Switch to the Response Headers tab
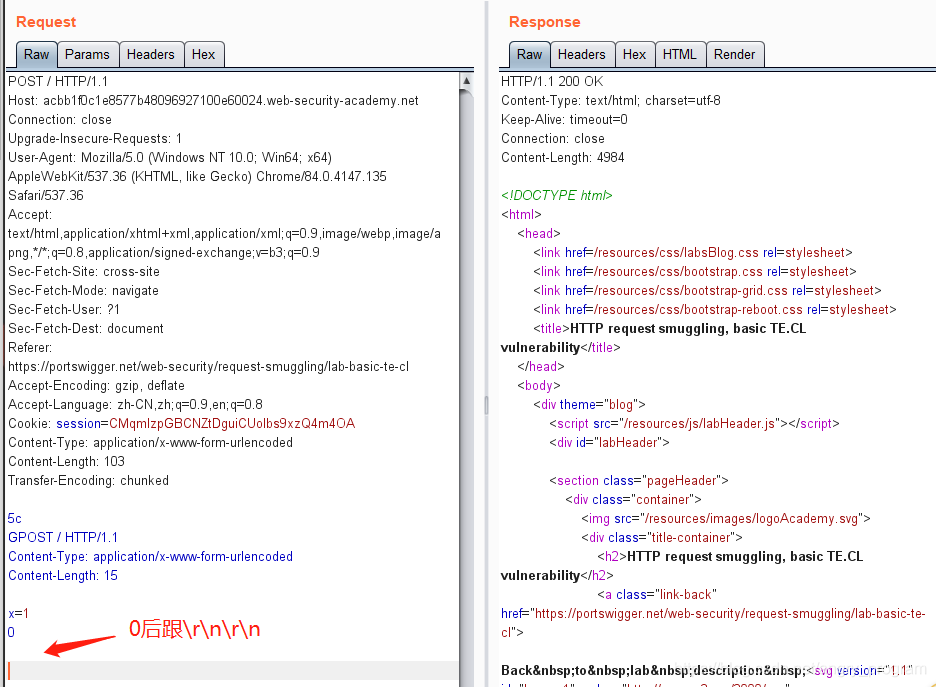 point(581,54)
